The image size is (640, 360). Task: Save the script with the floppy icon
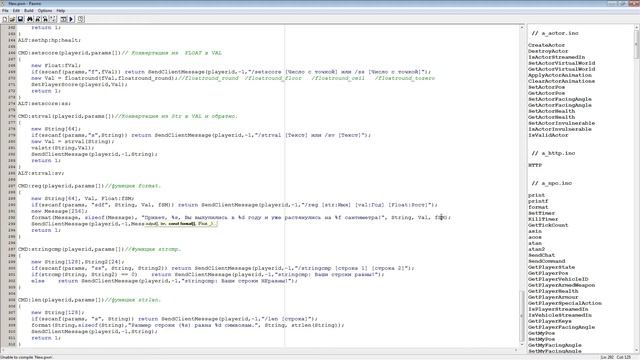pyautogui.click(x=20, y=19)
